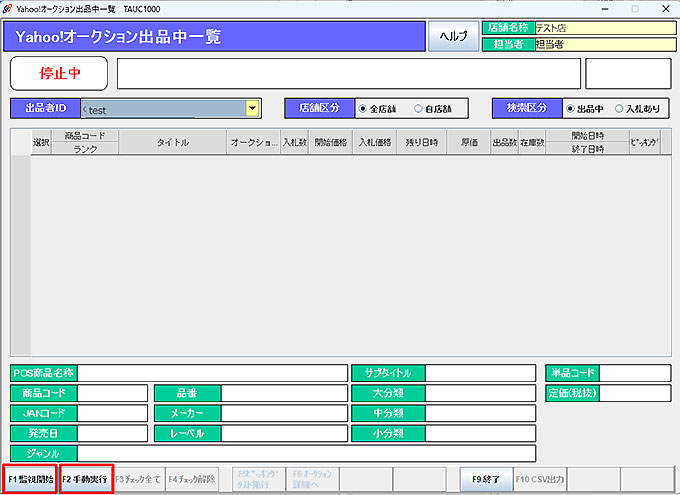Open the ヘルプ help button
The image size is (680, 495).
[453, 37]
